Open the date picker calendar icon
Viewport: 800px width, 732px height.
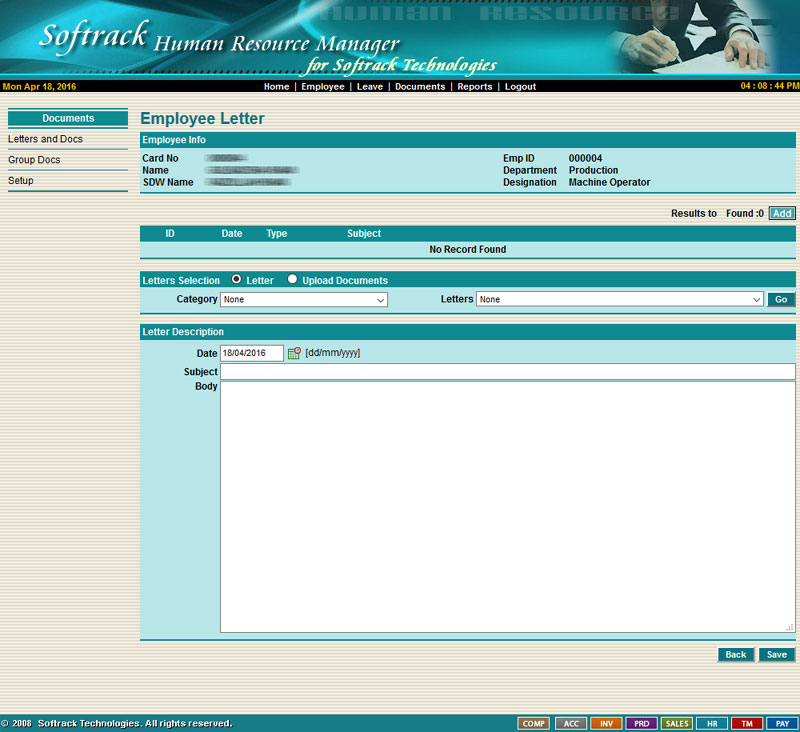pyautogui.click(x=294, y=353)
